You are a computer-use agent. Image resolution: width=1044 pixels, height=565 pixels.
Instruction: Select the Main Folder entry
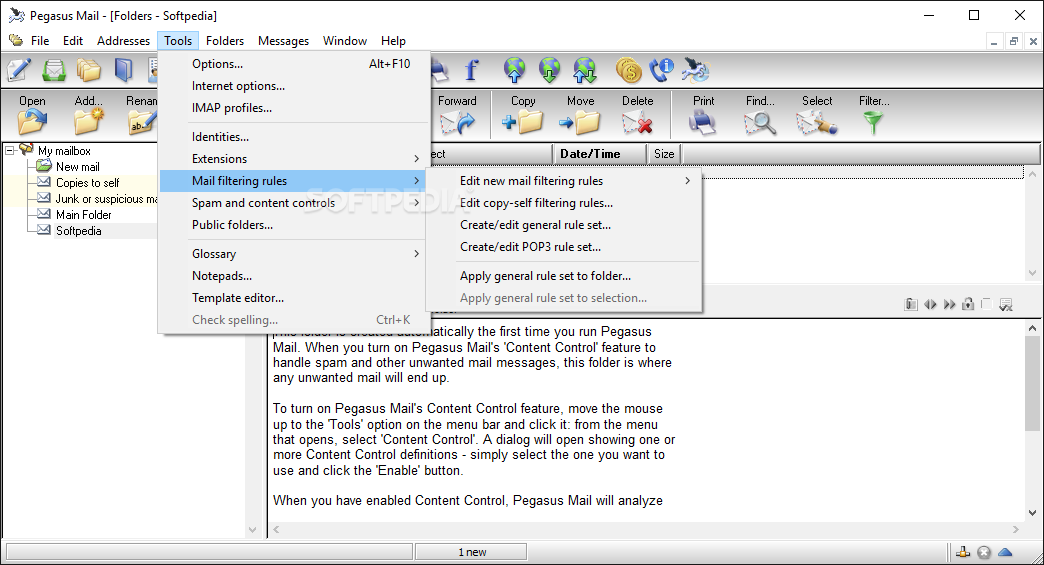[83, 215]
